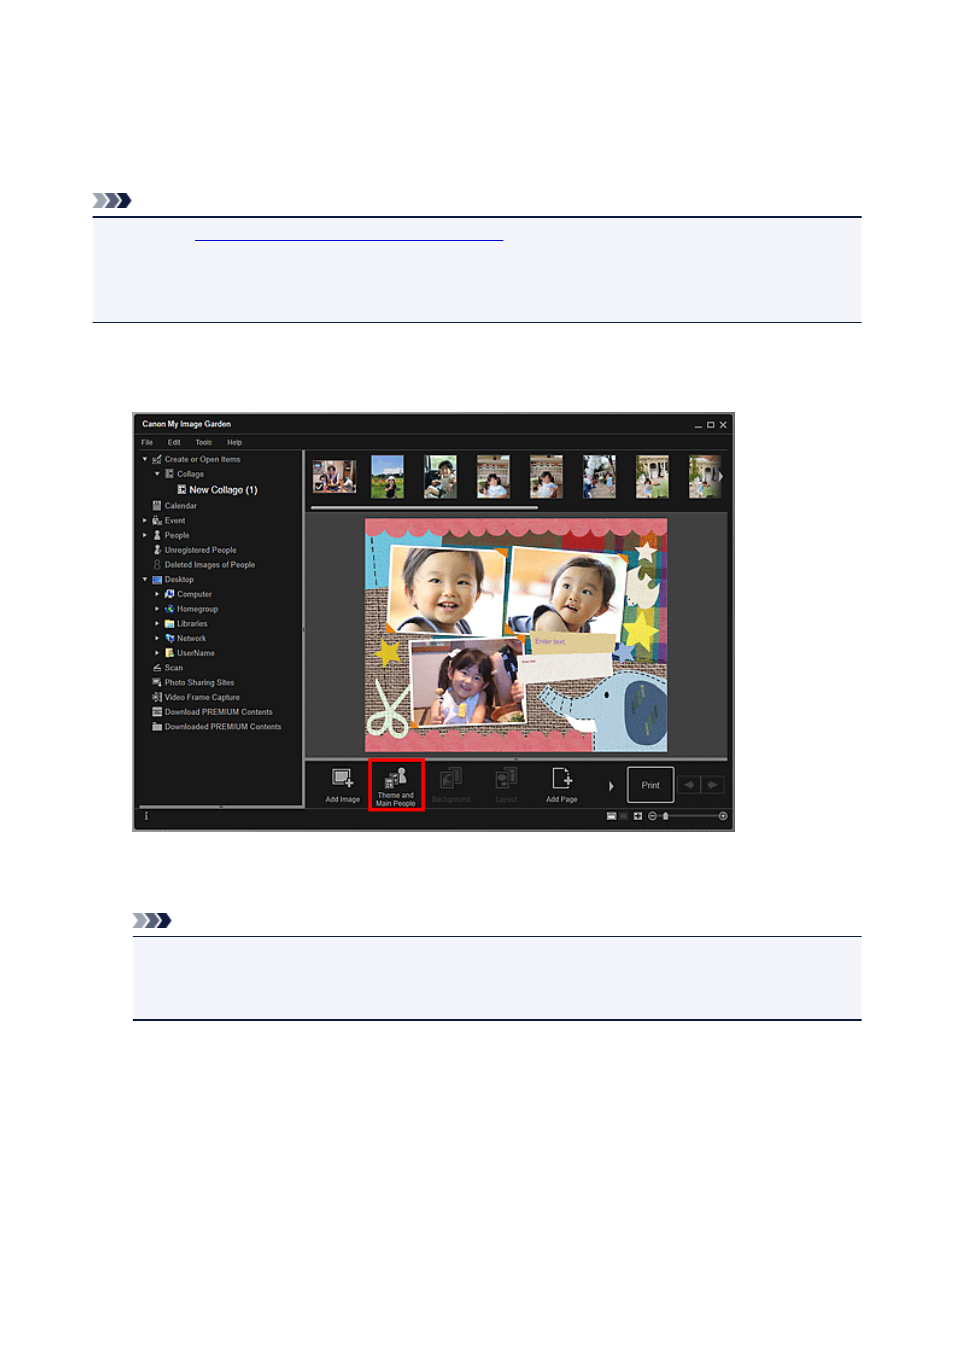Click the zoom out minus icon
The image size is (954, 1350).
coord(652,816)
